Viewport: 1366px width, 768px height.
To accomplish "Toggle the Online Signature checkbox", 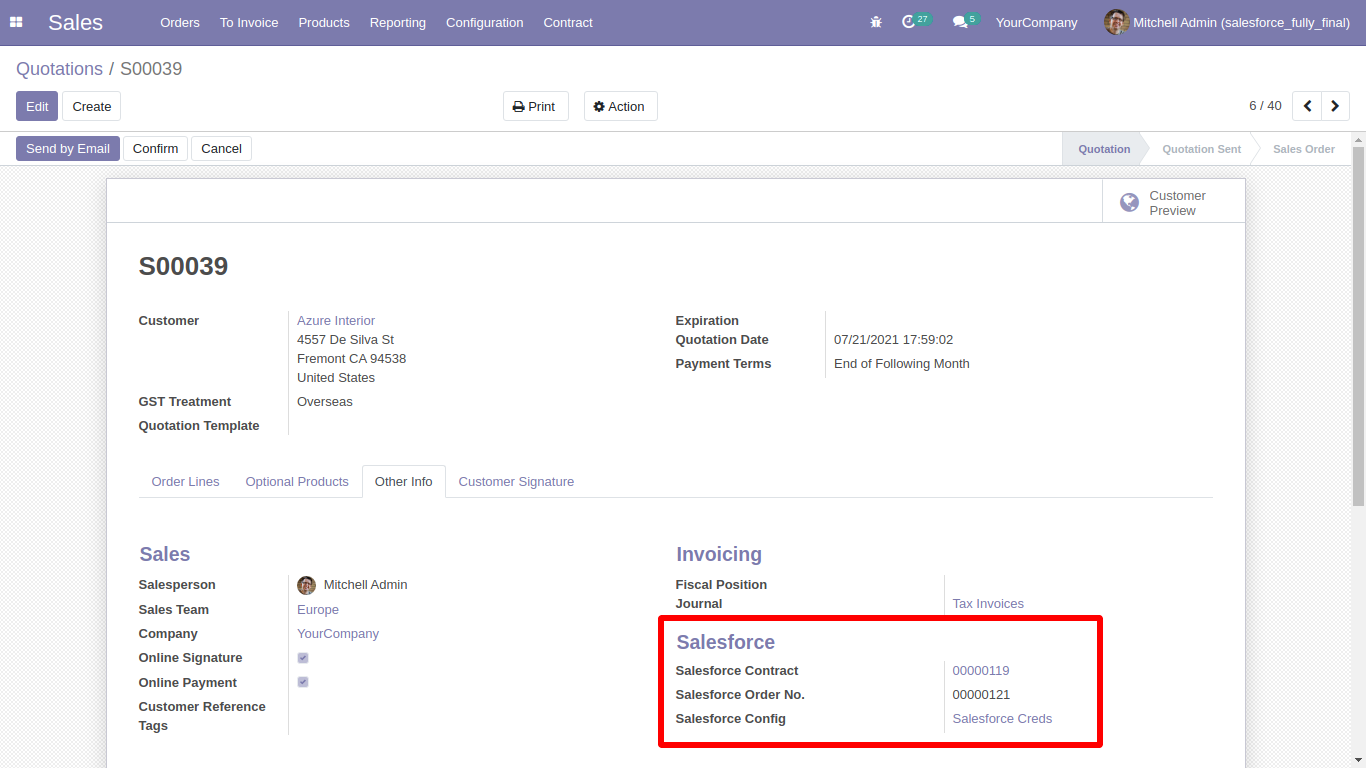I will tap(303, 658).
